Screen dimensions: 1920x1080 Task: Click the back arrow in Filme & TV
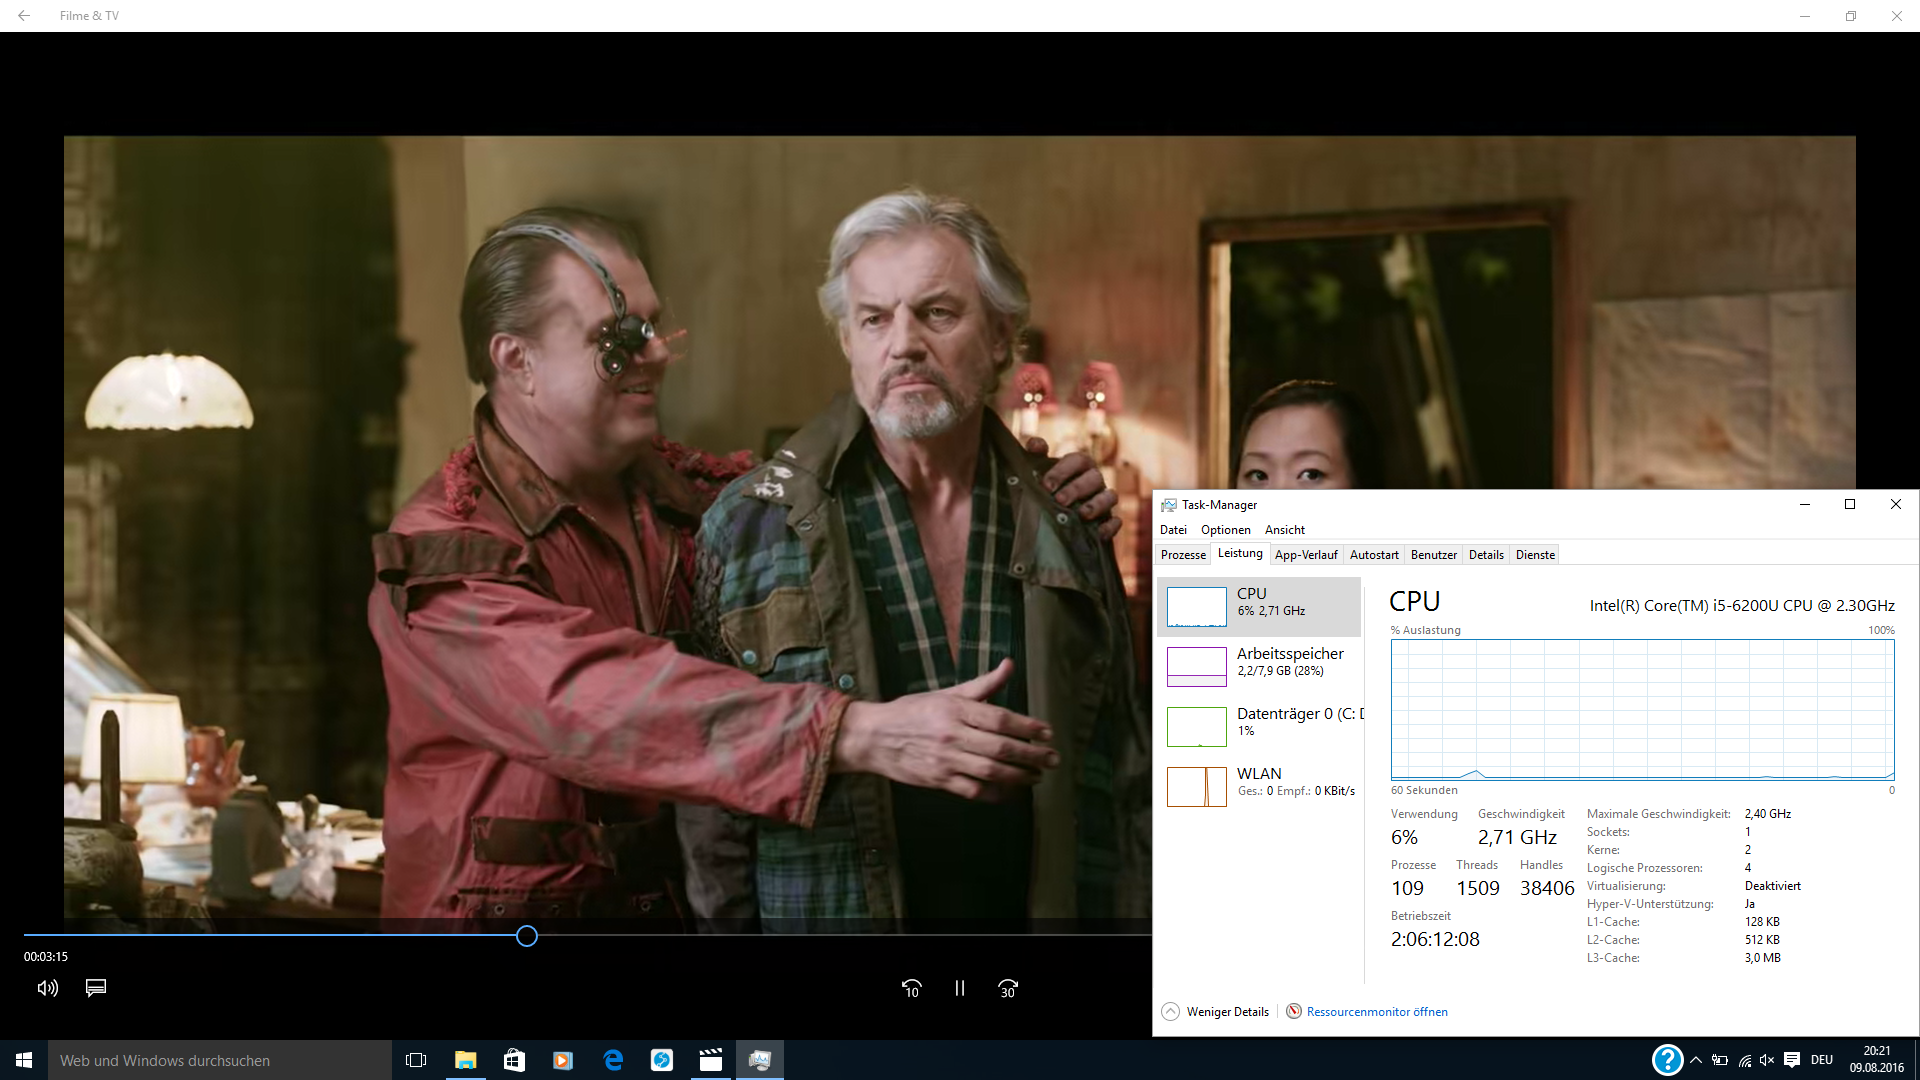coord(24,16)
